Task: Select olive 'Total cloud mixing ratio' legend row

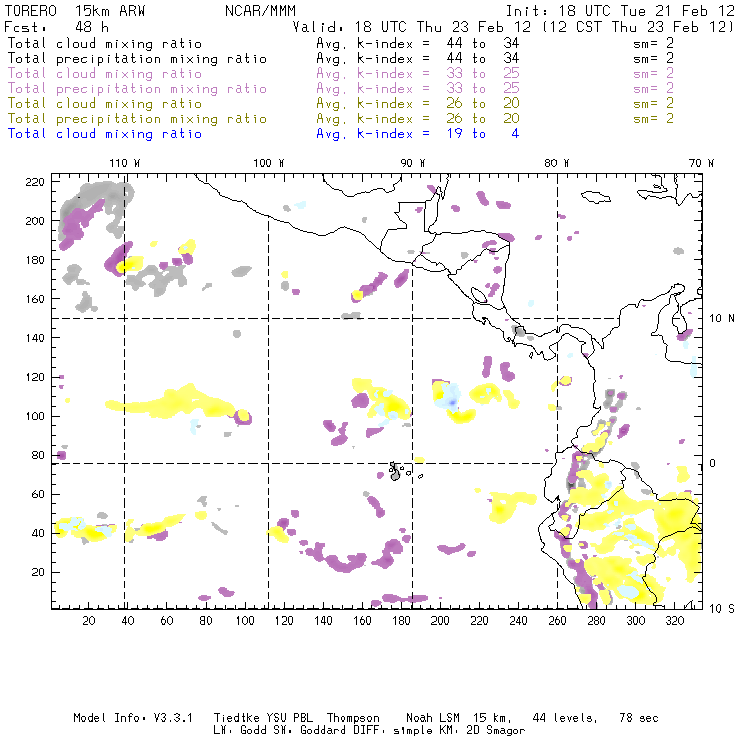Action: (x=341, y=104)
